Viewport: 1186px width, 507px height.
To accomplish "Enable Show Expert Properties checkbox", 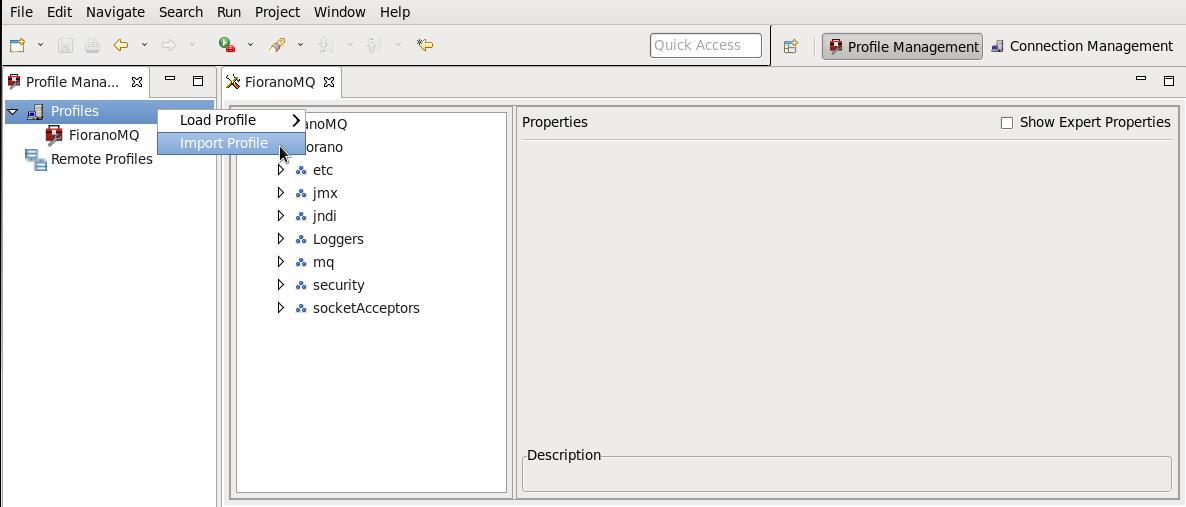I will coord(1007,123).
